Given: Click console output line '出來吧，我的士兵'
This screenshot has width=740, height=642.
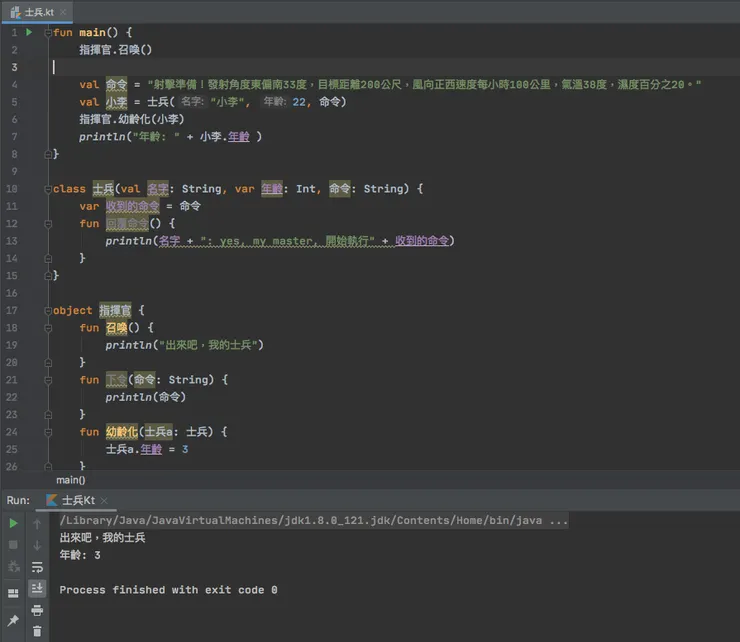Looking at the screenshot, I should pyautogui.click(x=102, y=538).
